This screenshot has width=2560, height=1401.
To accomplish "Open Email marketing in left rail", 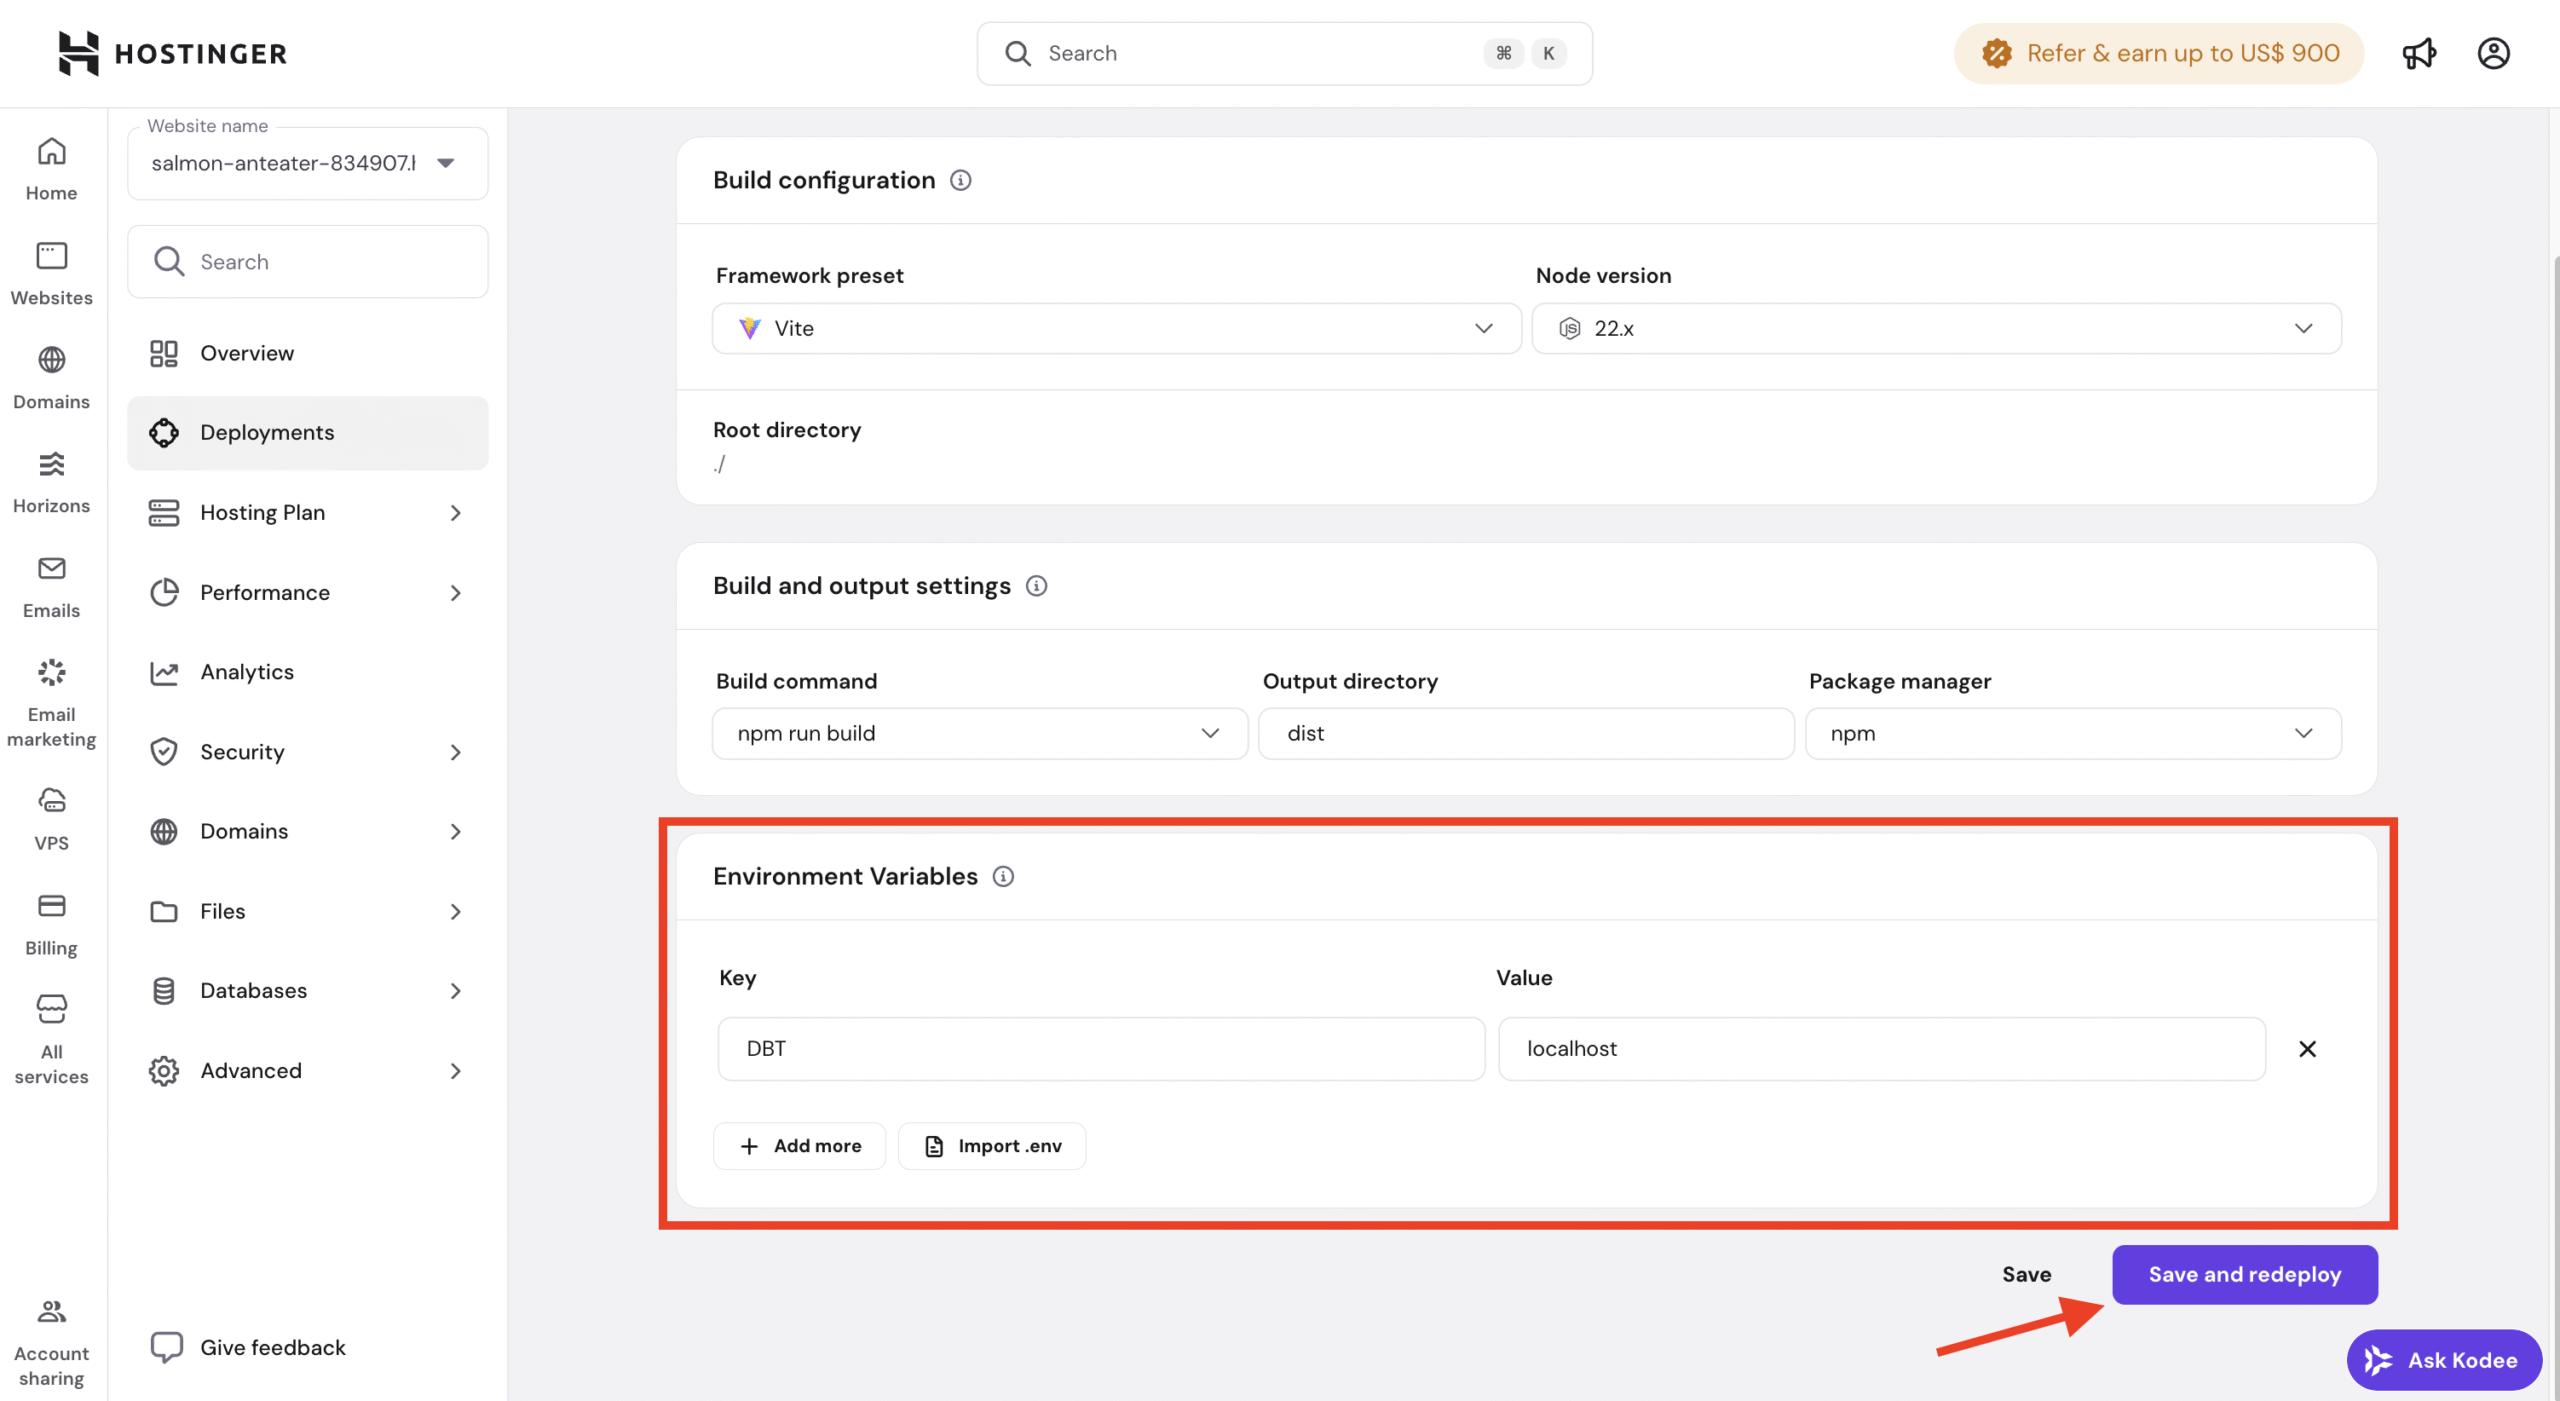I will click(51, 702).
